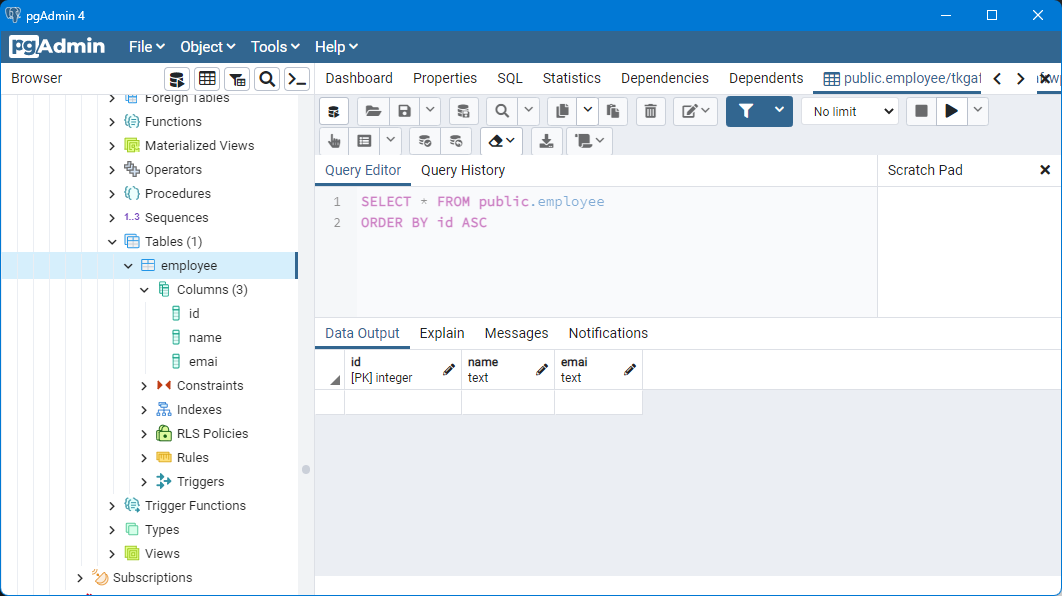Collapse the employee table node
Image resolution: width=1062 pixels, height=596 pixels.
[x=128, y=266]
